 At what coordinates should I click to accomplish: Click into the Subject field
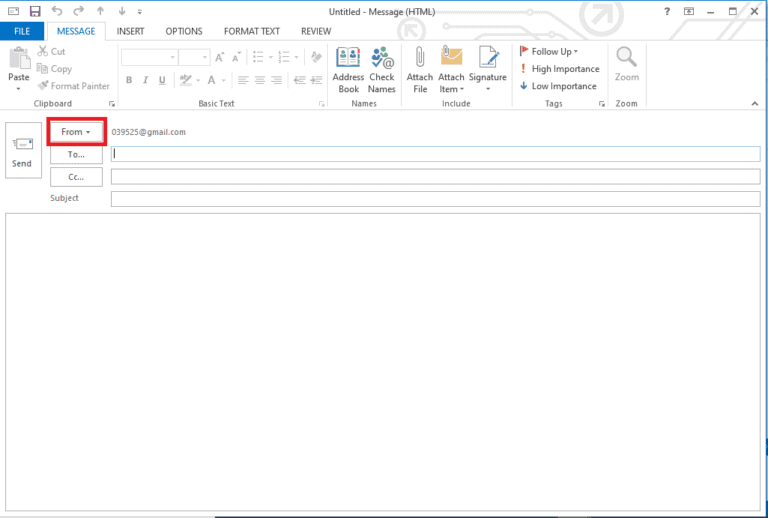[435, 199]
